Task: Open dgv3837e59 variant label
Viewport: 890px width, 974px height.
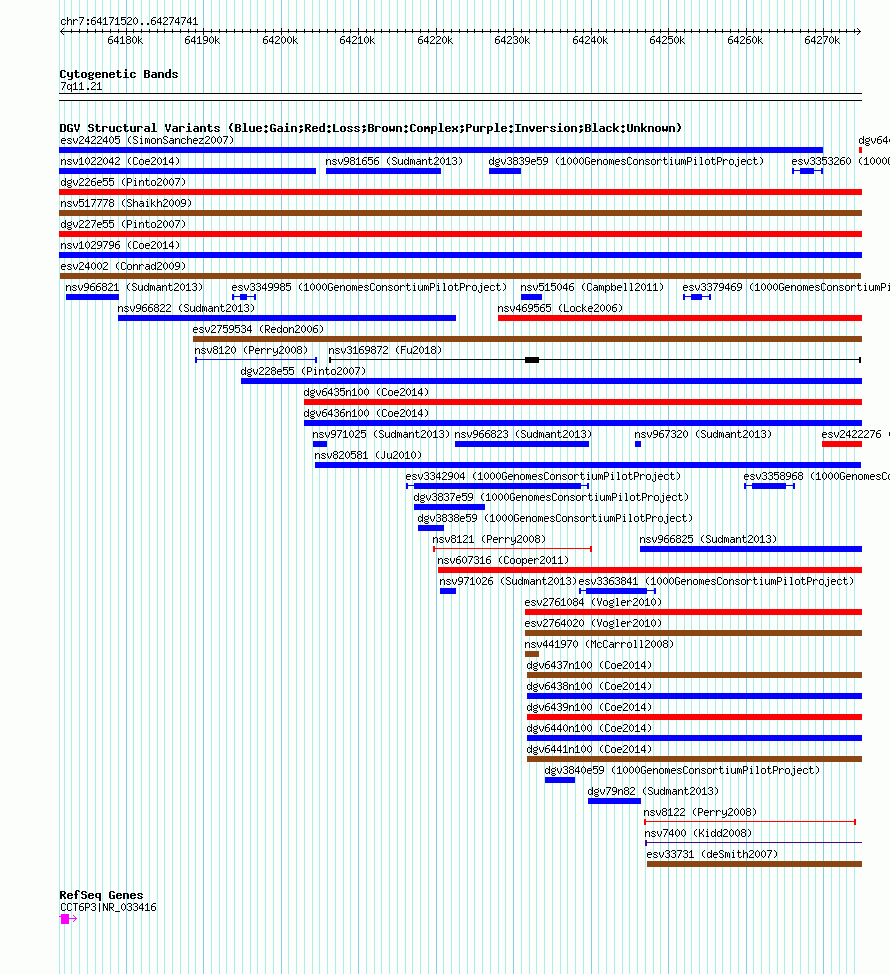Action: [x=552, y=498]
